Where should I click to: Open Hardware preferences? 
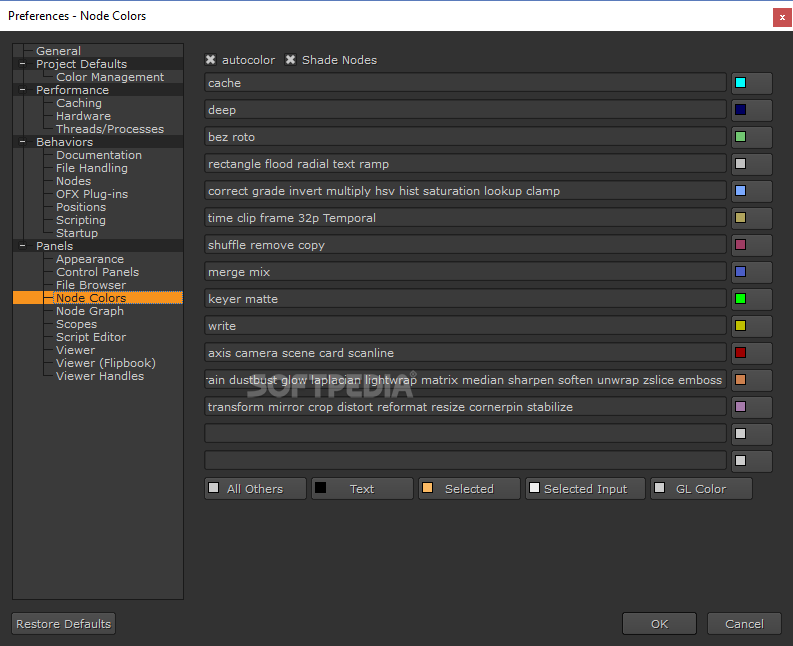83,116
